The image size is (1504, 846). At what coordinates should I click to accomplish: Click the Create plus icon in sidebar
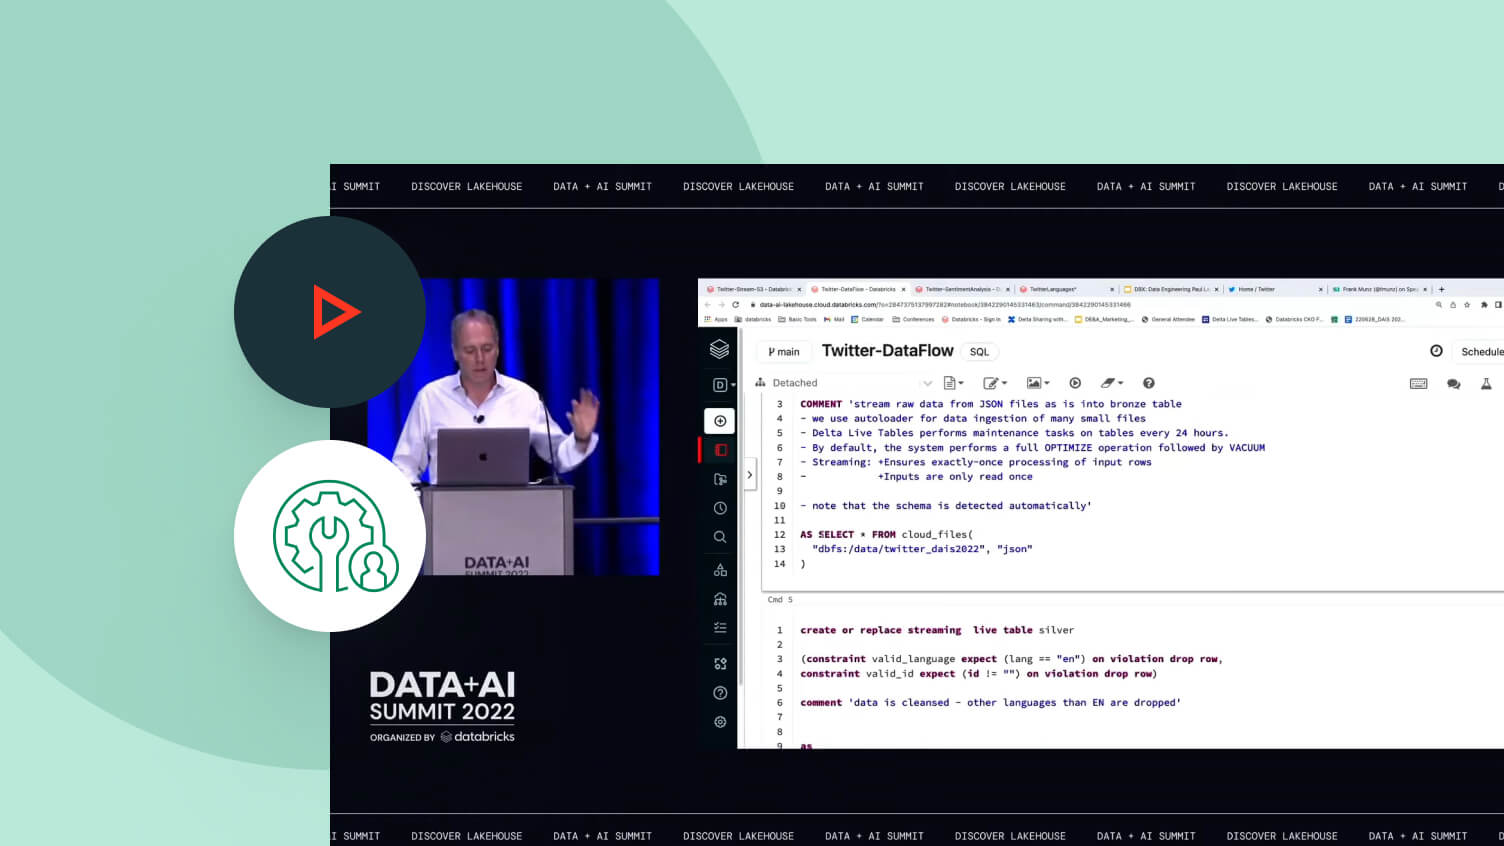pyautogui.click(x=720, y=421)
